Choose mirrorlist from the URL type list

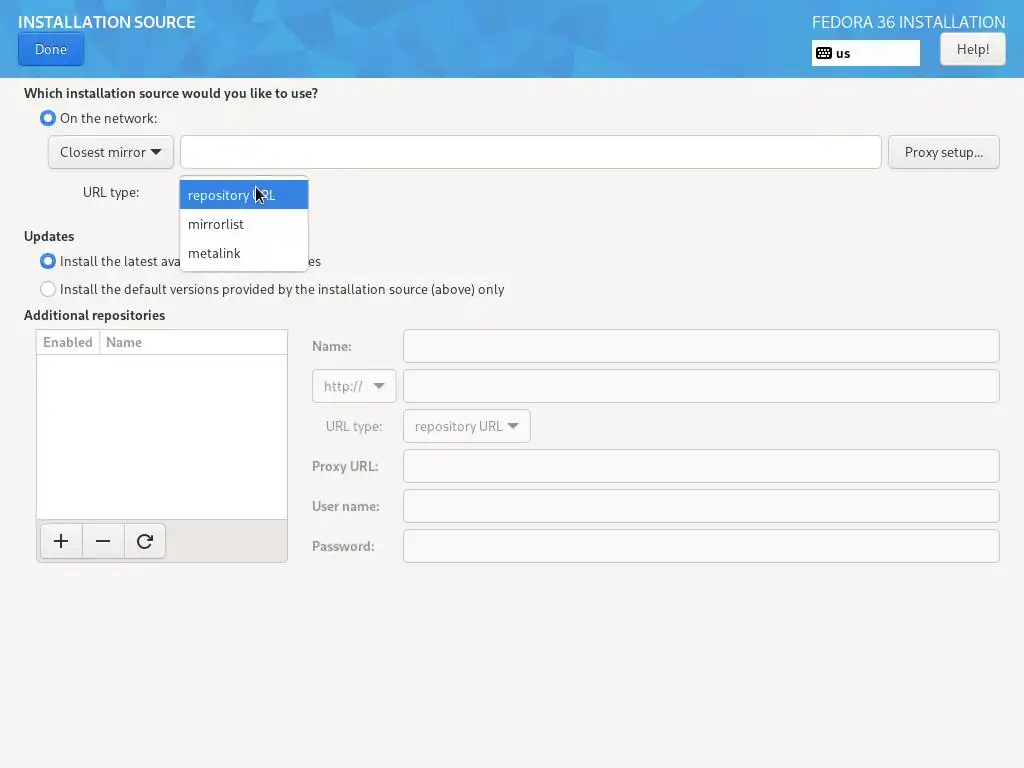244,224
